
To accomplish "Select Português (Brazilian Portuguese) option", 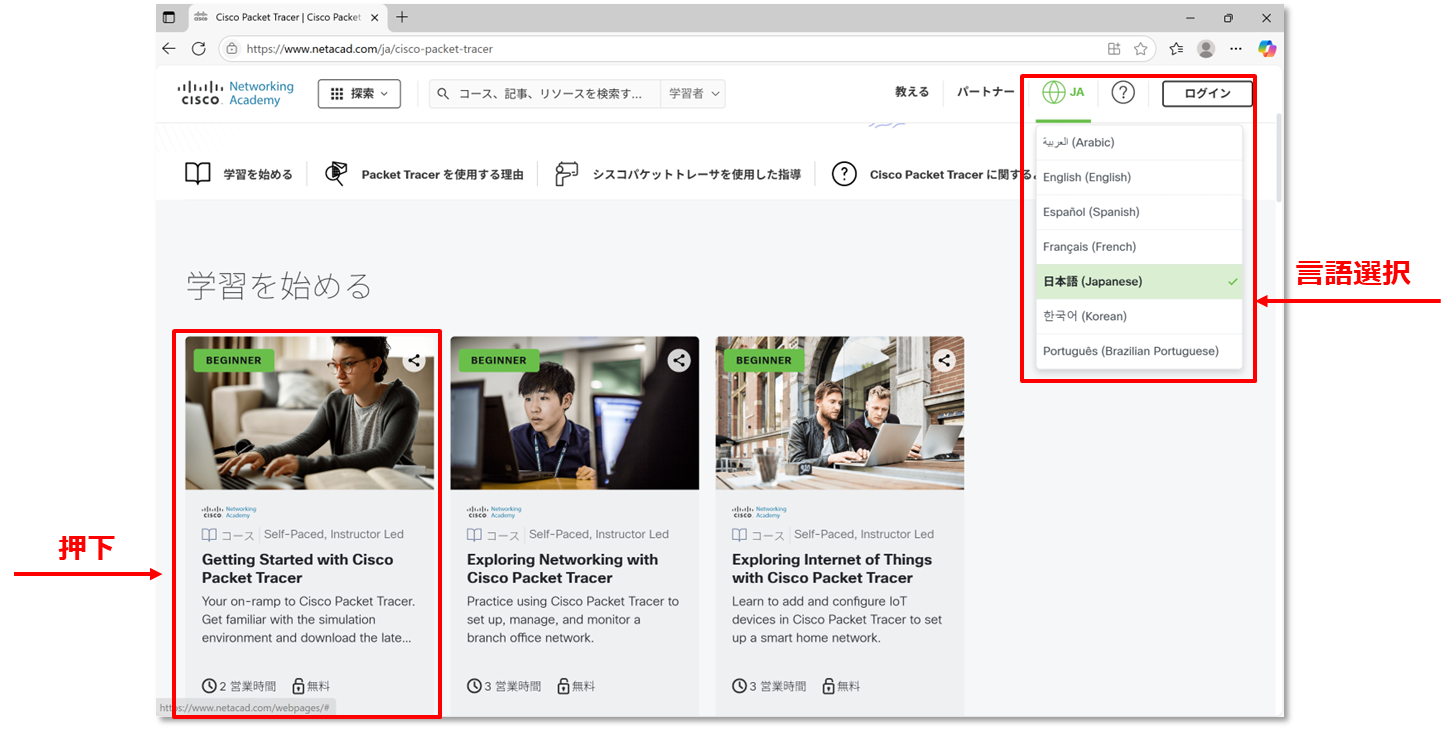I will click(x=1139, y=351).
